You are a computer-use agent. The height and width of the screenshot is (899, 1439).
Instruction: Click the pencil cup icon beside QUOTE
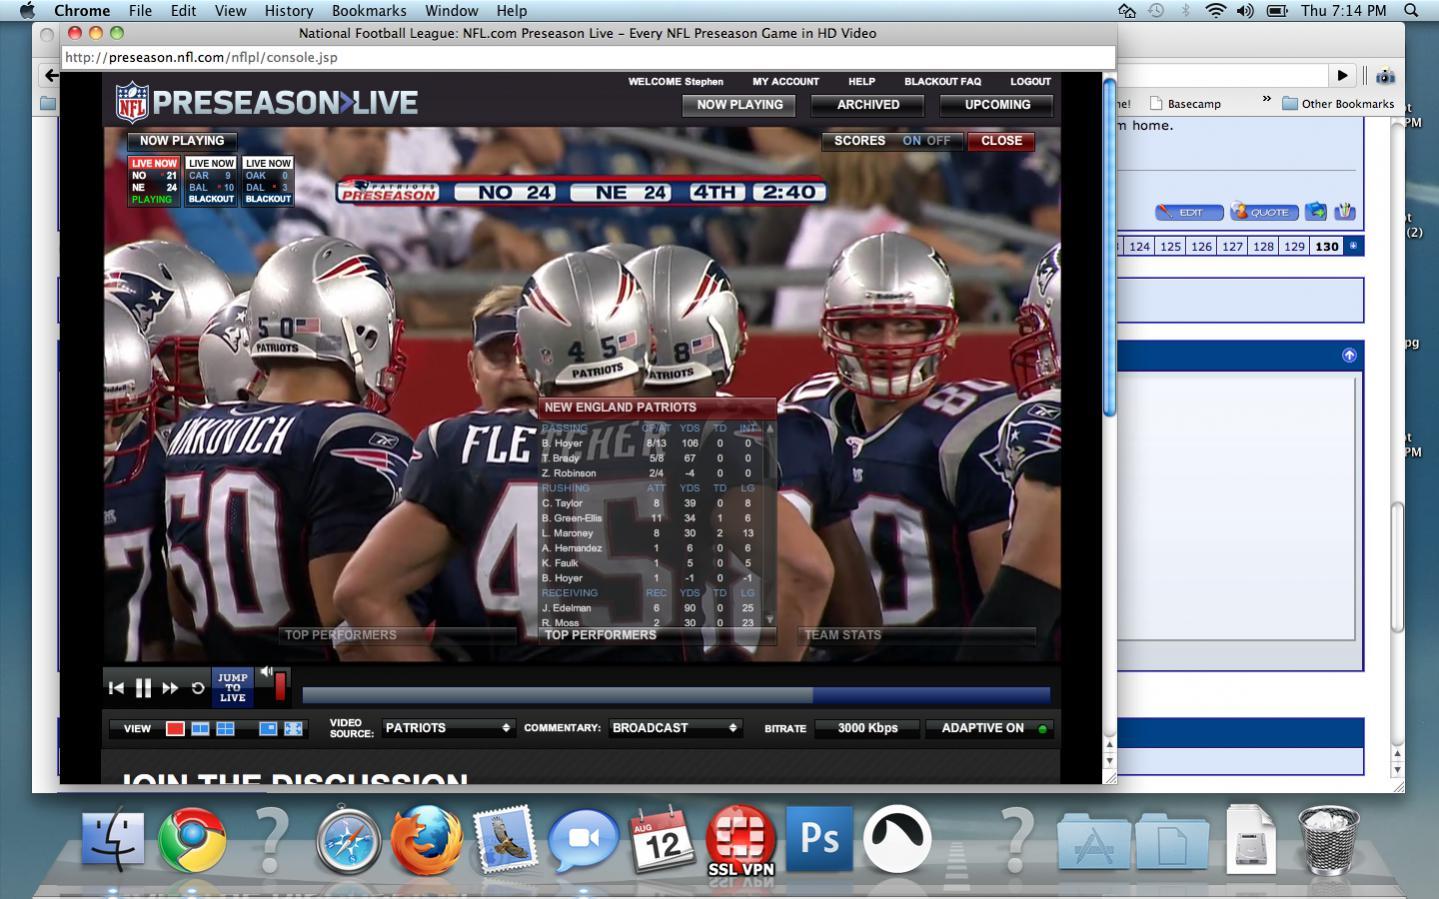[1344, 211]
